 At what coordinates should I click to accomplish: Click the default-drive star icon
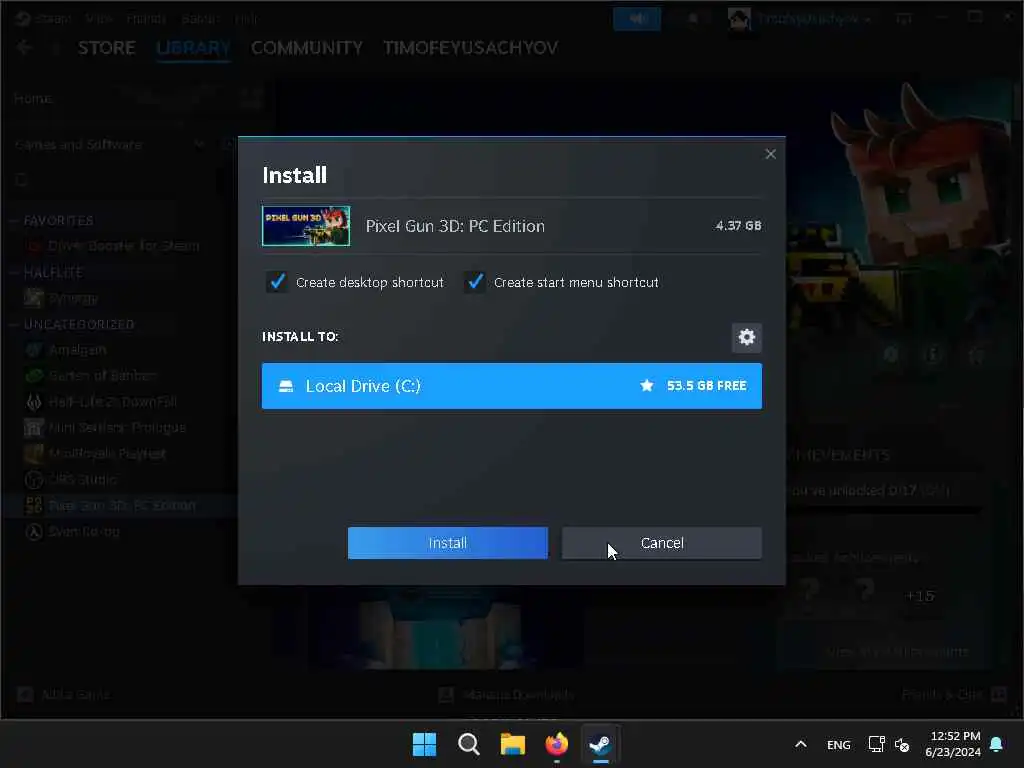click(x=647, y=386)
